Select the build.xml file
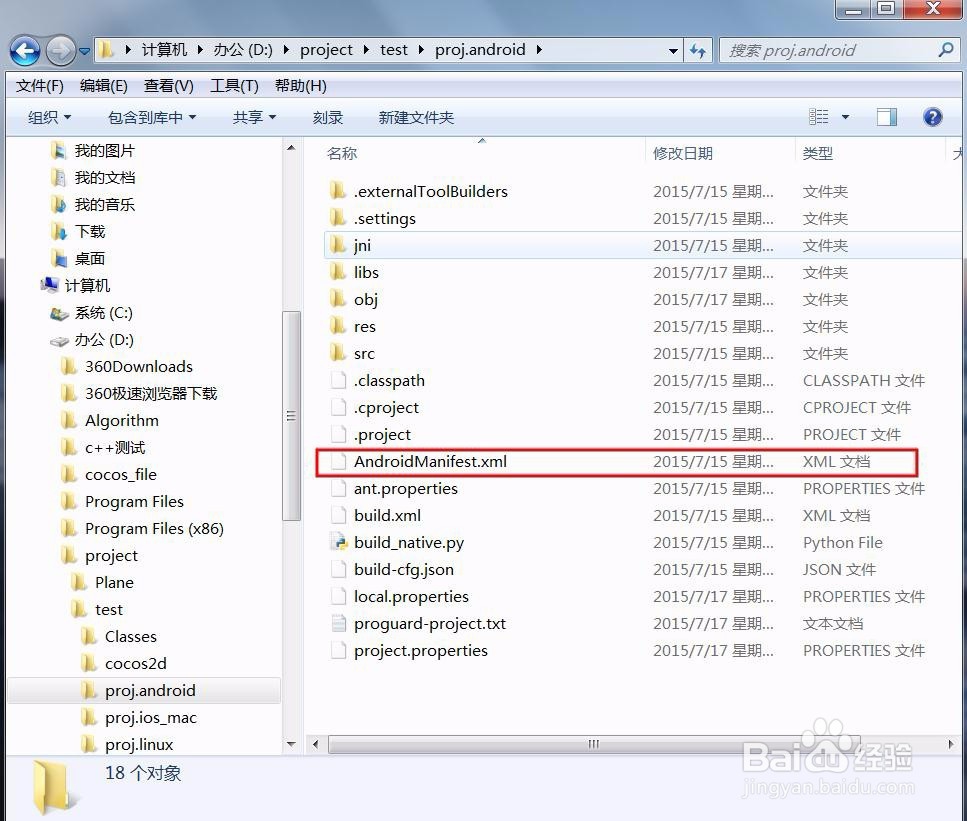 point(387,516)
